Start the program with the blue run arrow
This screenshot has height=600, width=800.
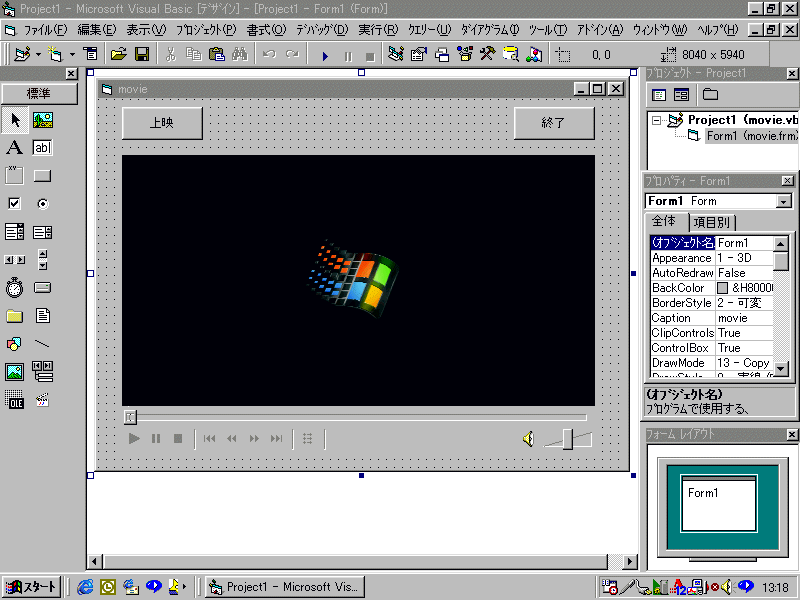(x=325, y=56)
